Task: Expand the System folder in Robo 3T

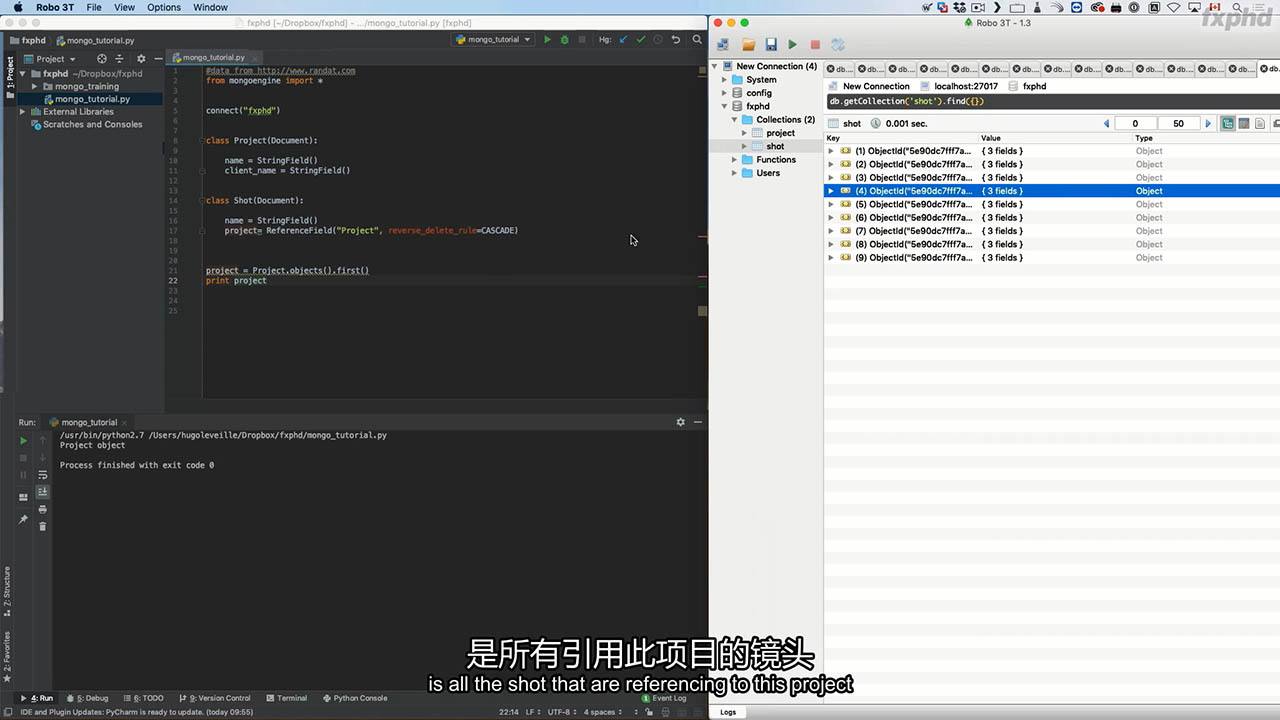Action: (724, 80)
